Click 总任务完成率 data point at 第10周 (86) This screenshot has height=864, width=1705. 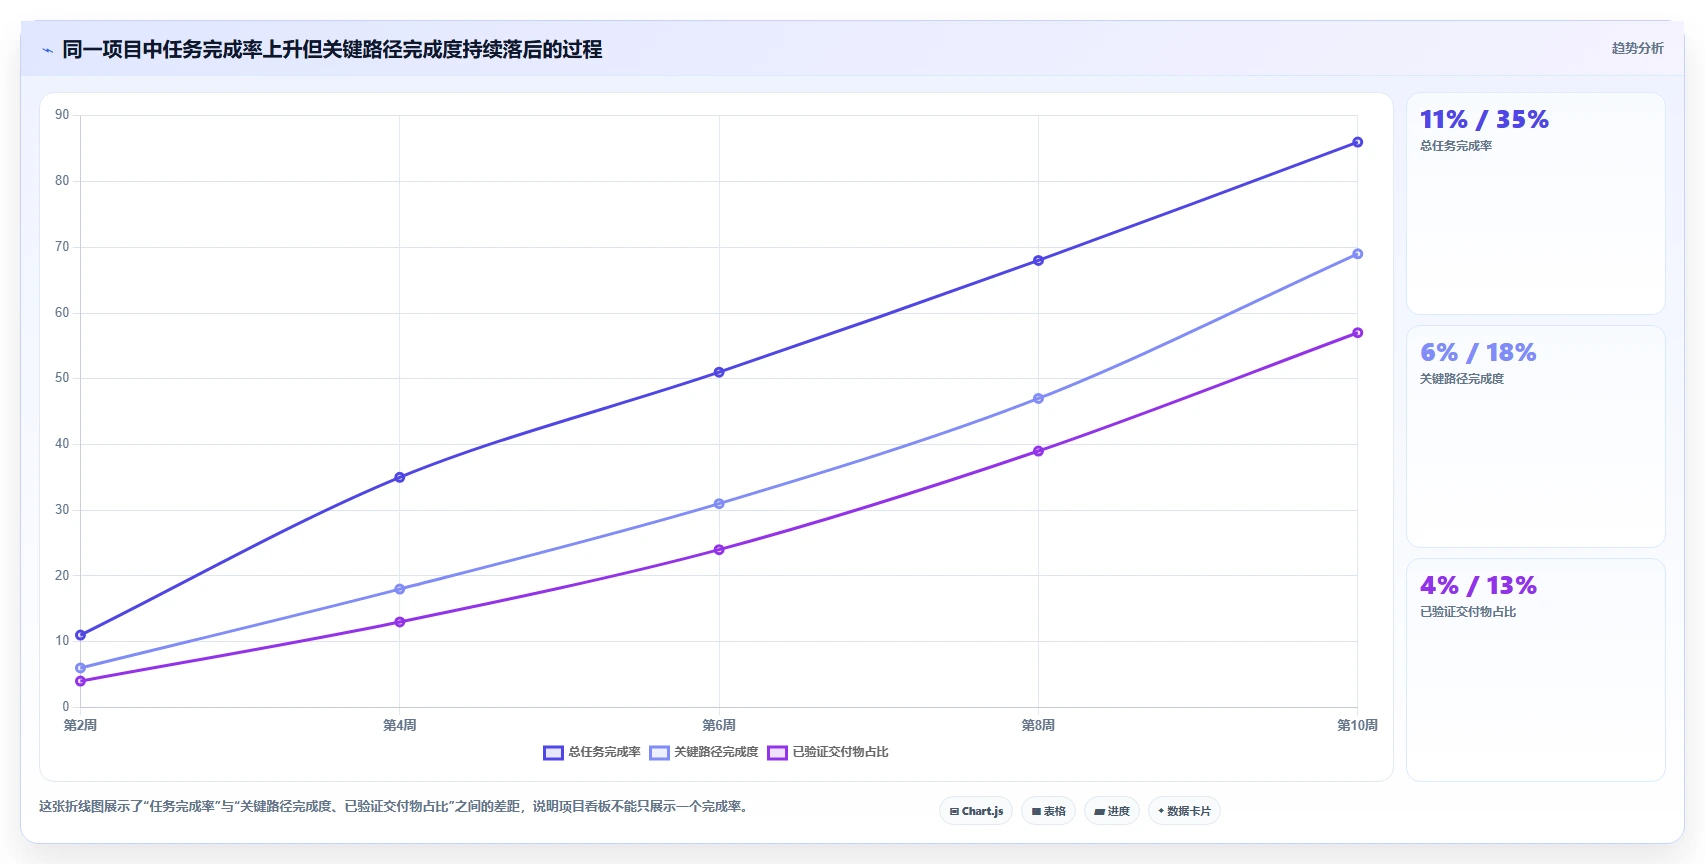(x=1357, y=142)
